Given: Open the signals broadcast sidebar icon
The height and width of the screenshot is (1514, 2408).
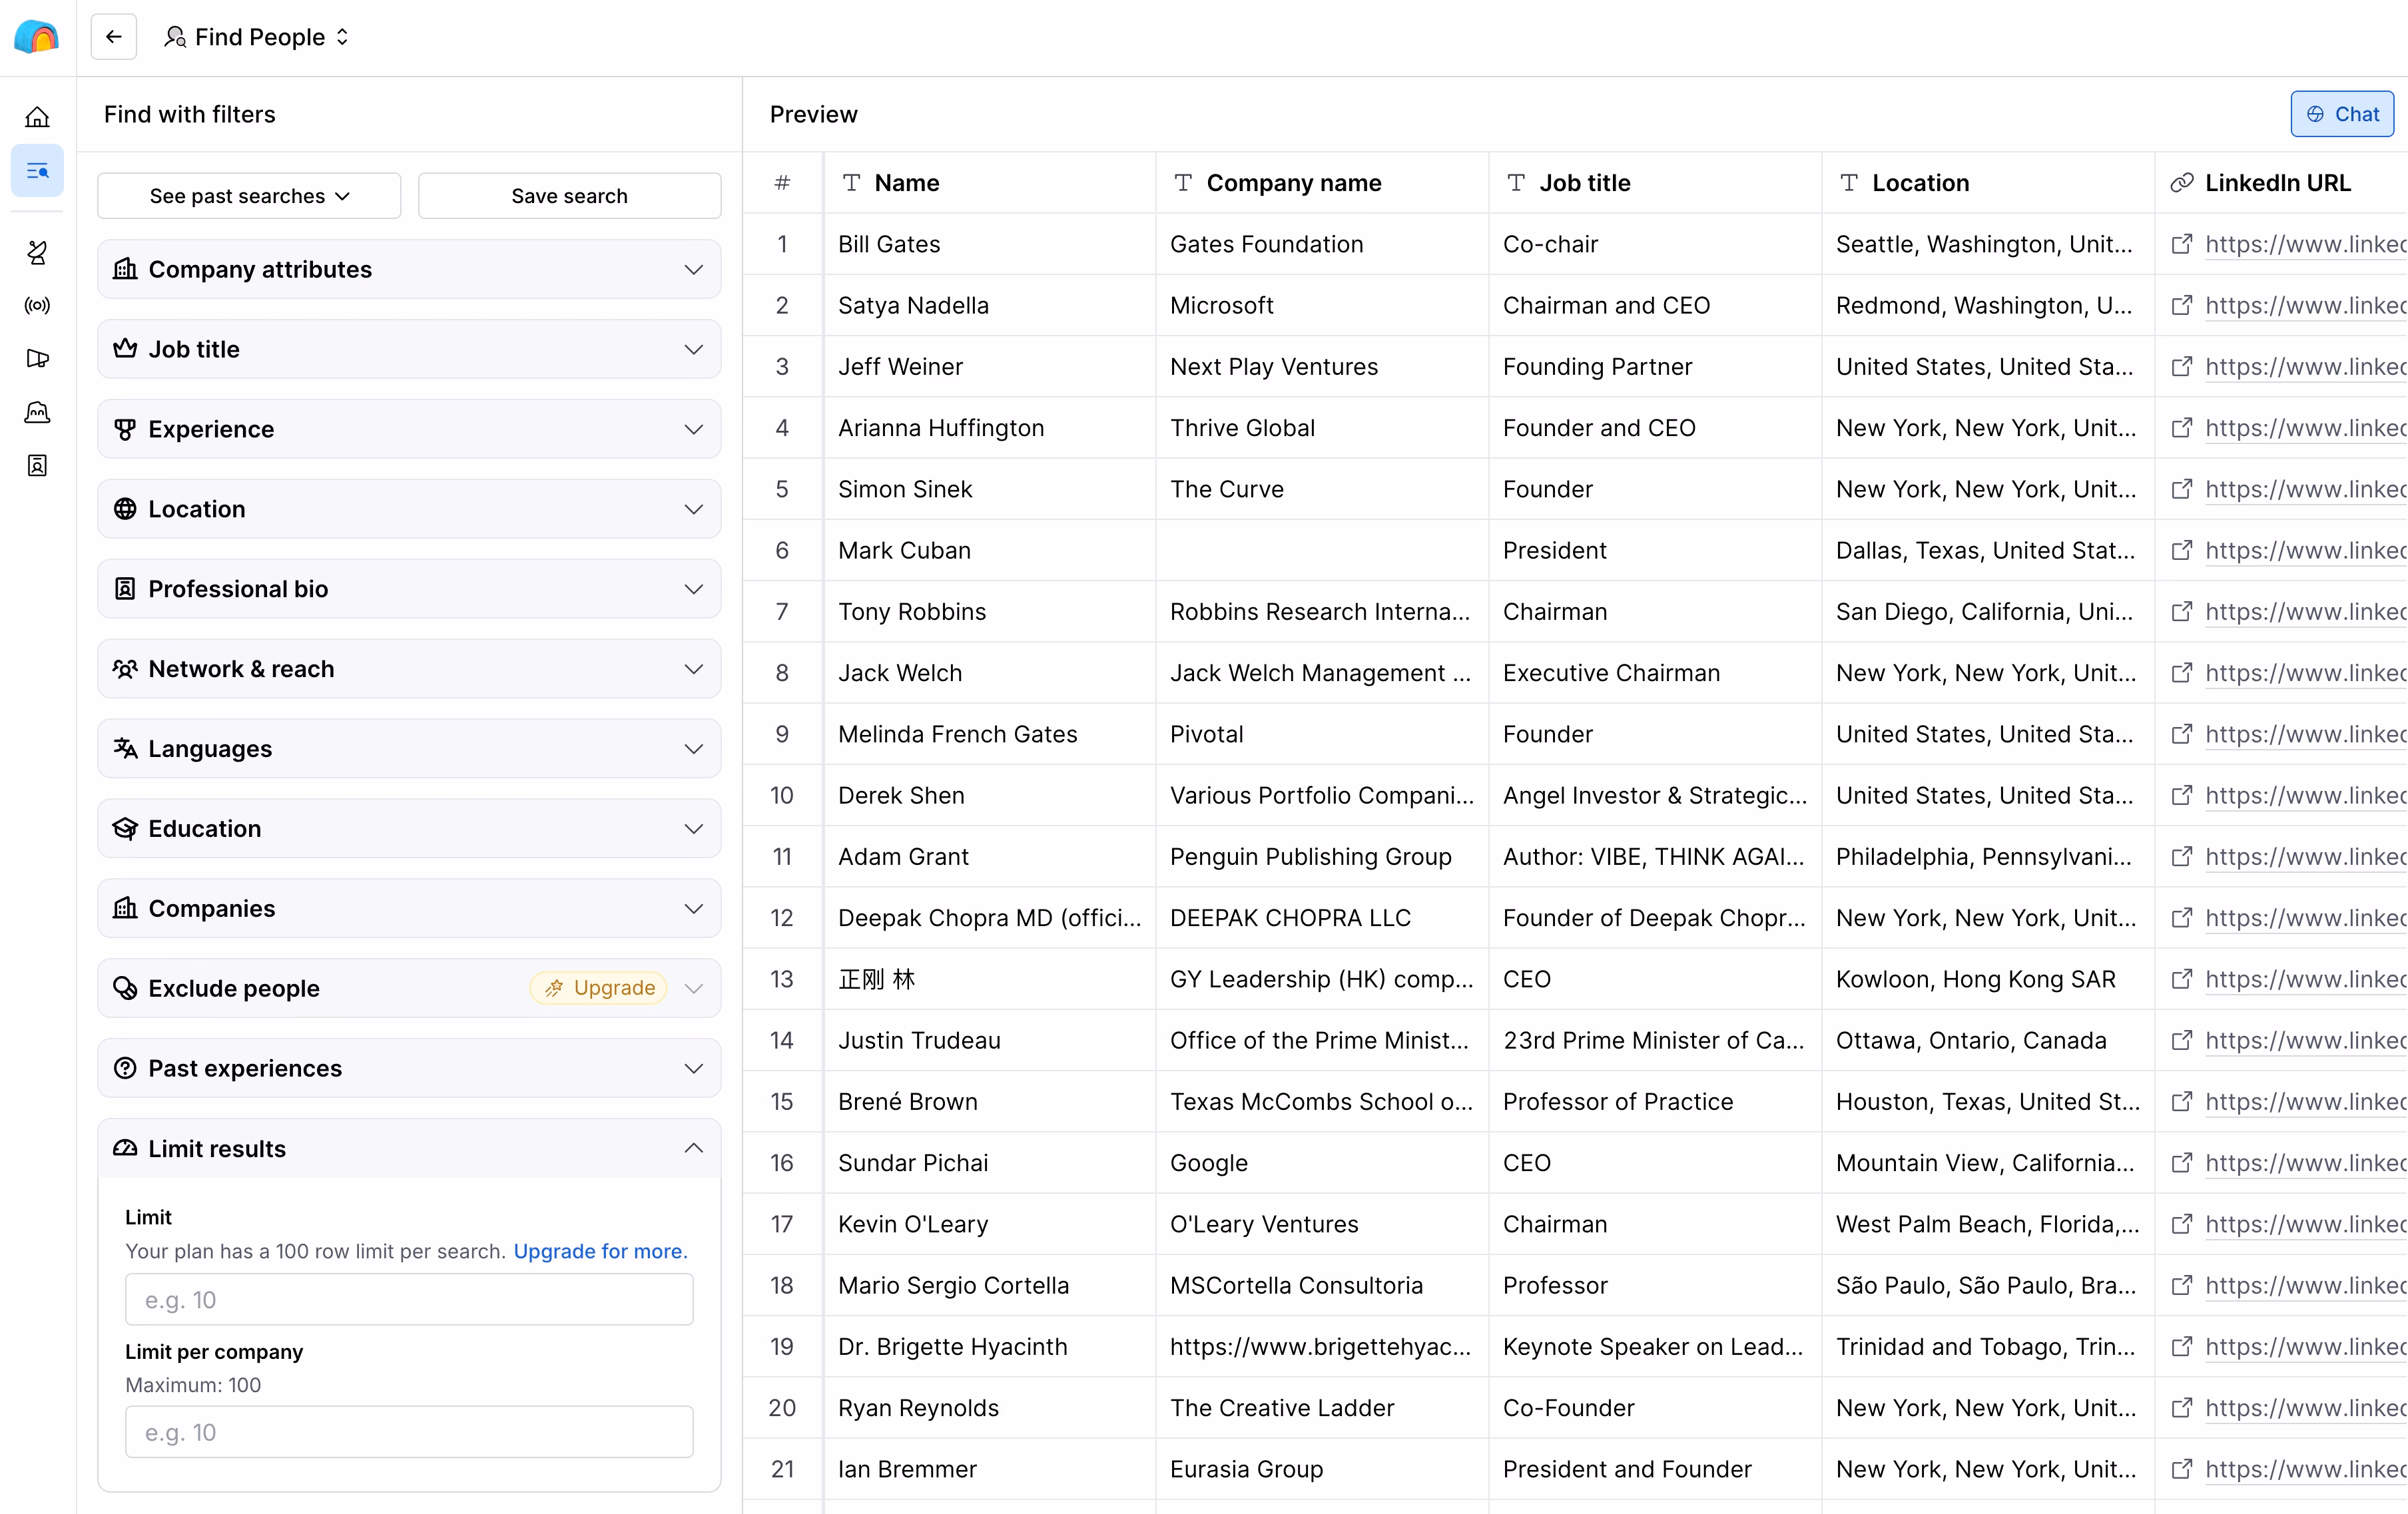Looking at the screenshot, I should pyautogui.click(x=37, y=305).
